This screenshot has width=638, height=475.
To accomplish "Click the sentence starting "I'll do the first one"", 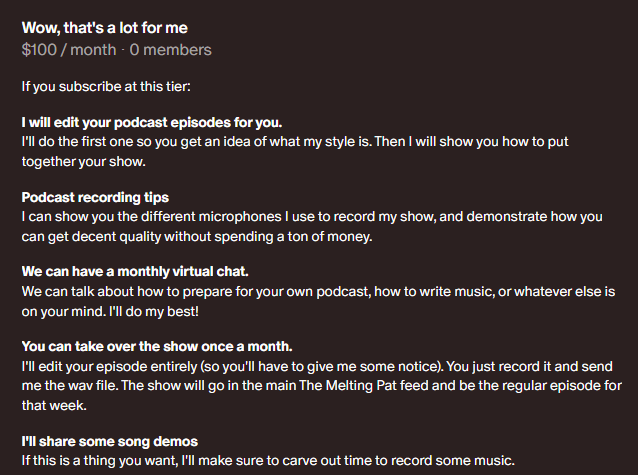I will 295,142.
